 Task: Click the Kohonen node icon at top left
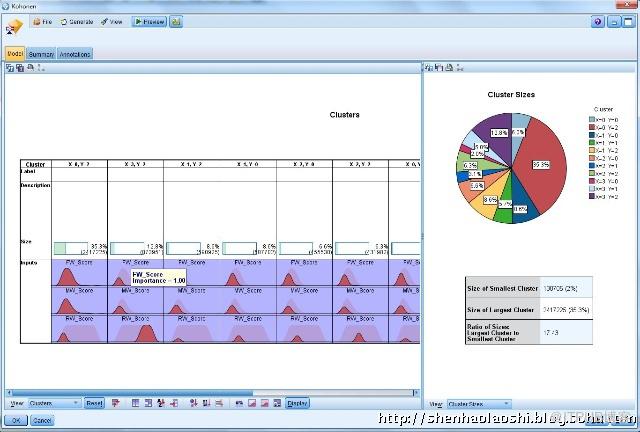click(x=14, y=27)
